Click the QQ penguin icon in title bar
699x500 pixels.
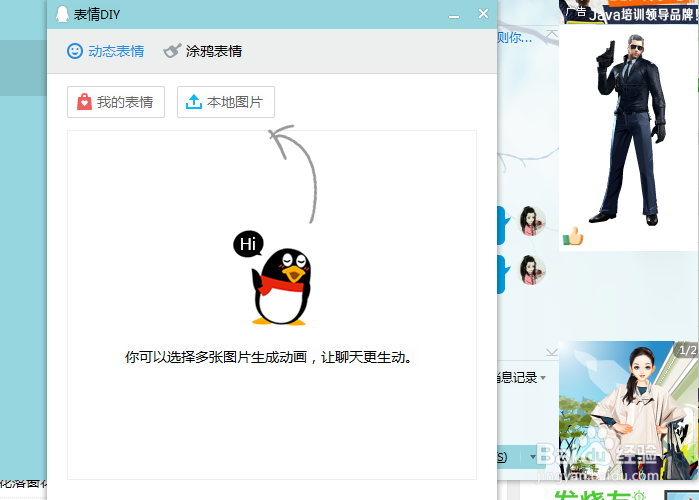(62, 14)
